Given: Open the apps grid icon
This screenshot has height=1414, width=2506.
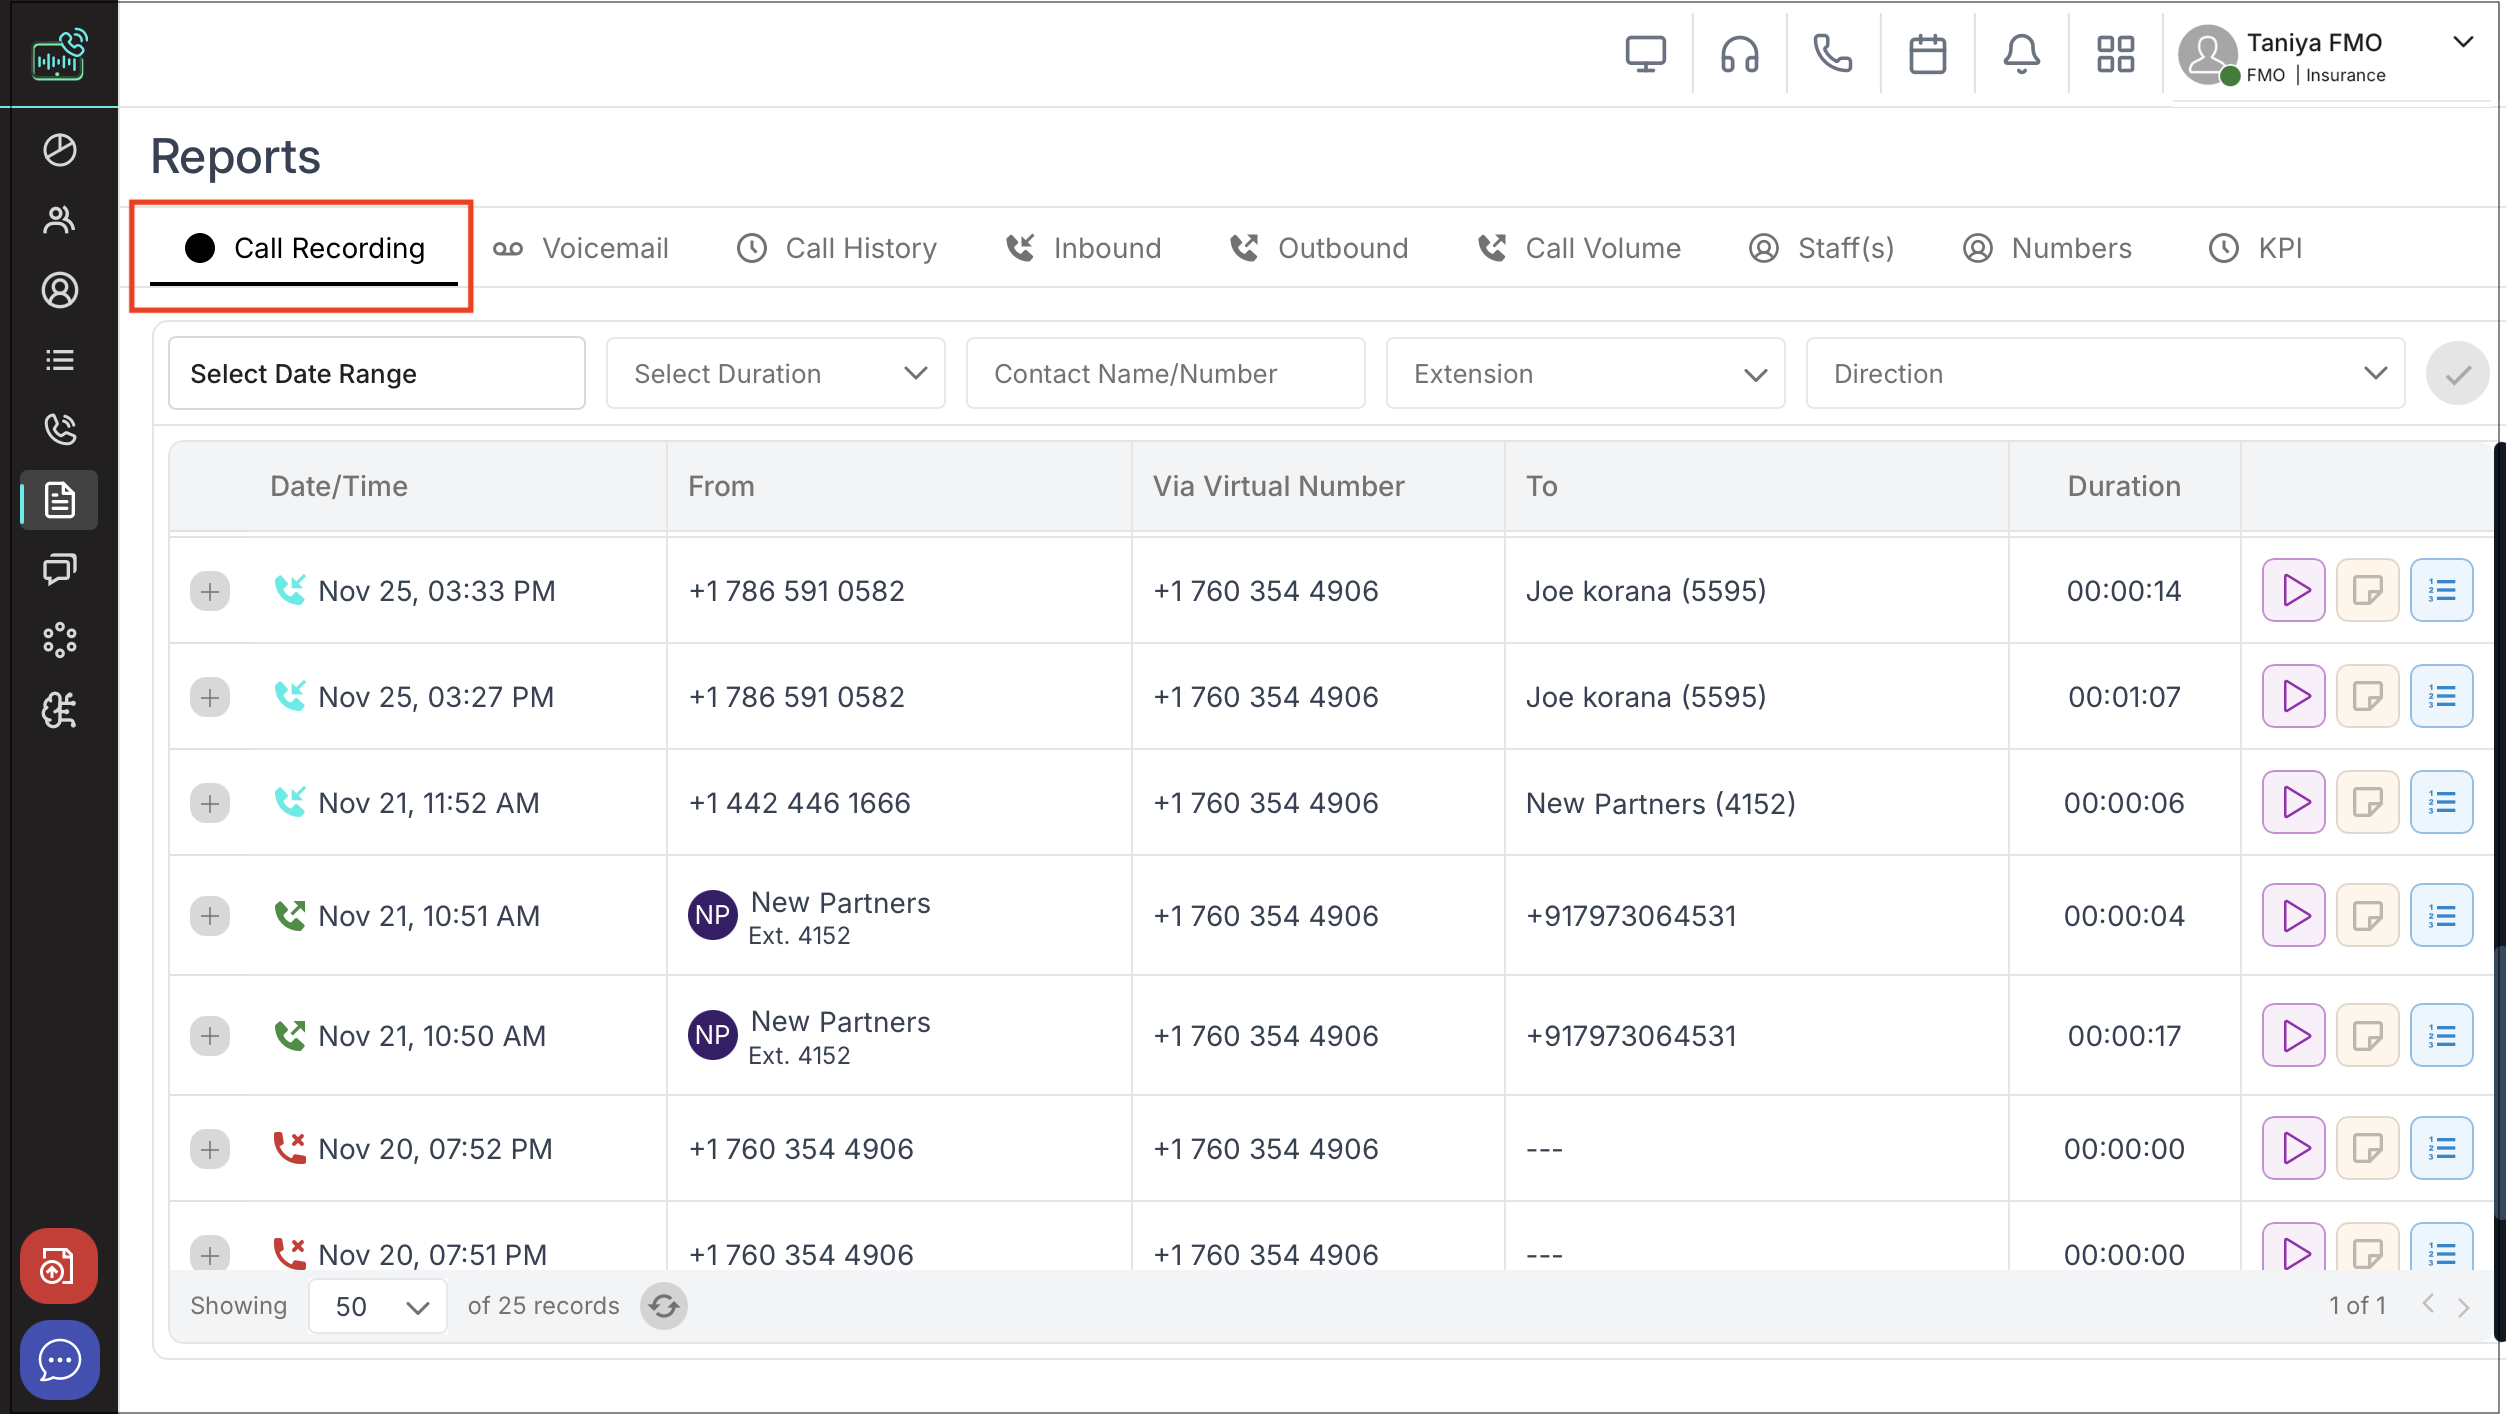Looking at the screenshot, I should point(2115,54).
